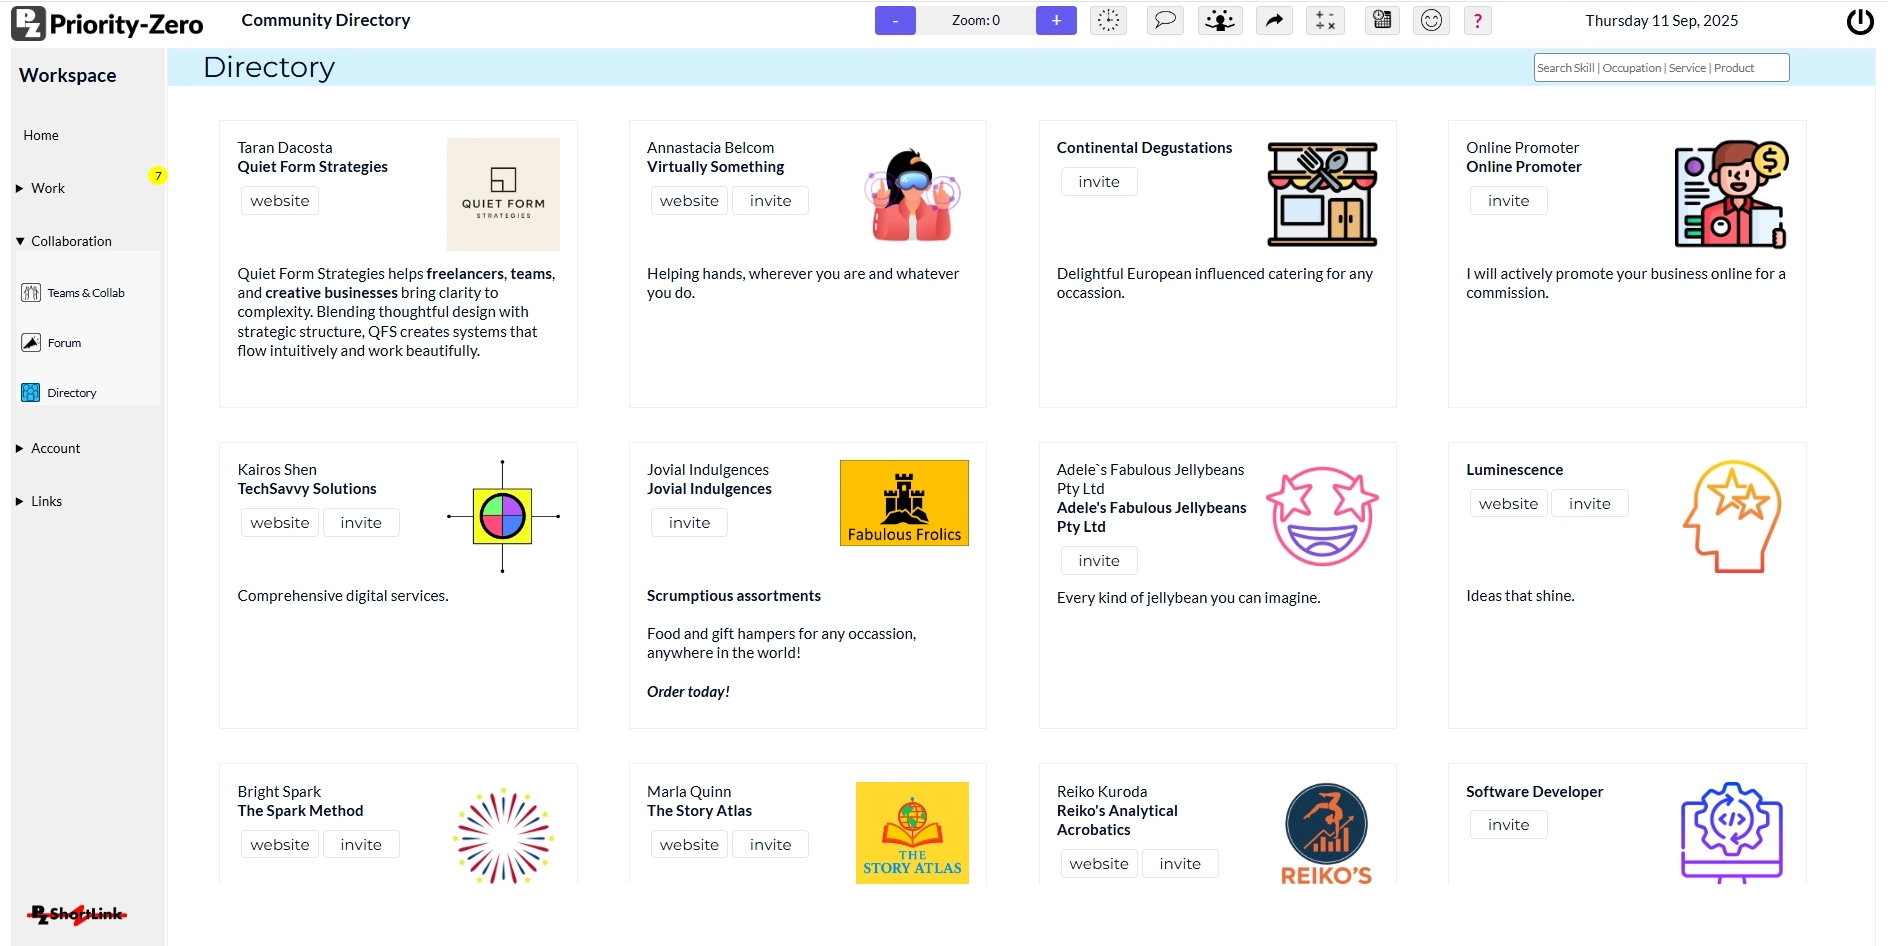Click the share arrow icon
This screenshot has width=1888, height=946.
tap(1274, 20)
